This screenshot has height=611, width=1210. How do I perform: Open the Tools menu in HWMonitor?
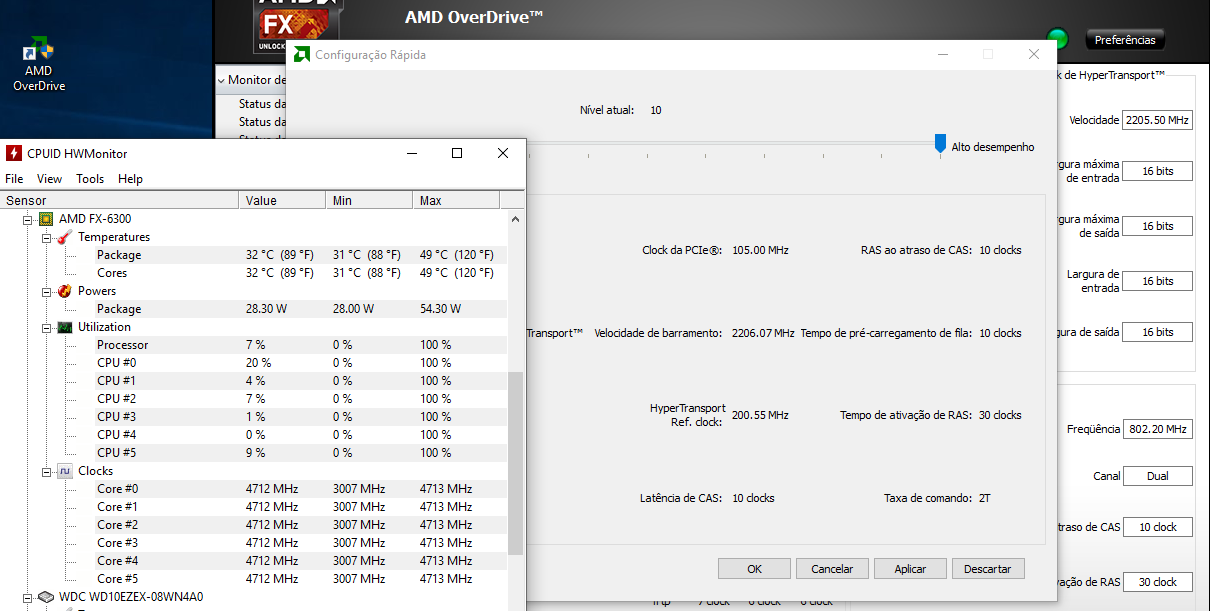click(90, 179)
